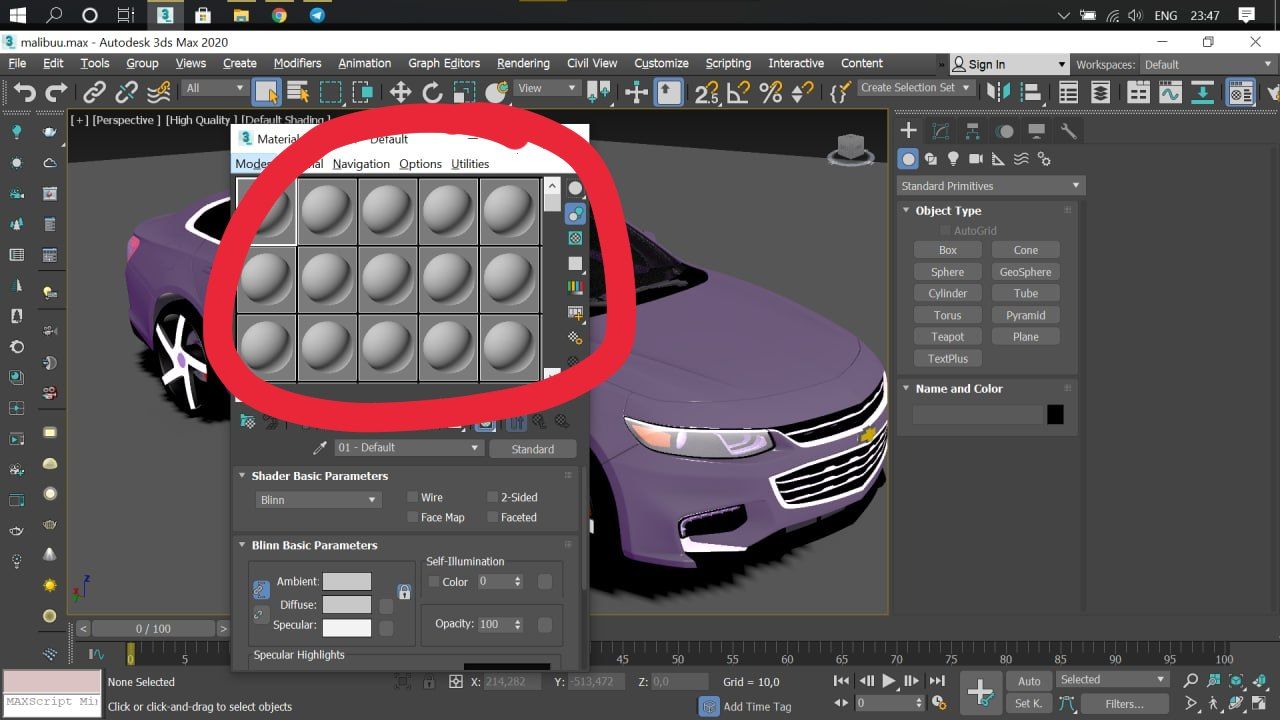Open the Modify panel icon
The height and width of the screenshot is (720, 1280).
point(941,131)
